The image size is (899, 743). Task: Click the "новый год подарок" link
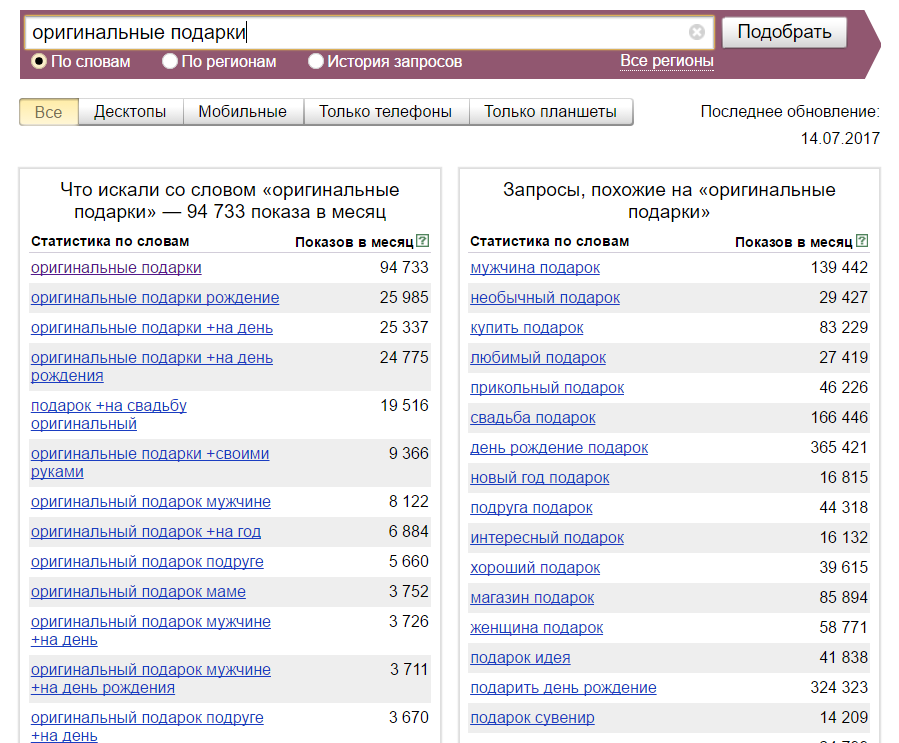539,478
